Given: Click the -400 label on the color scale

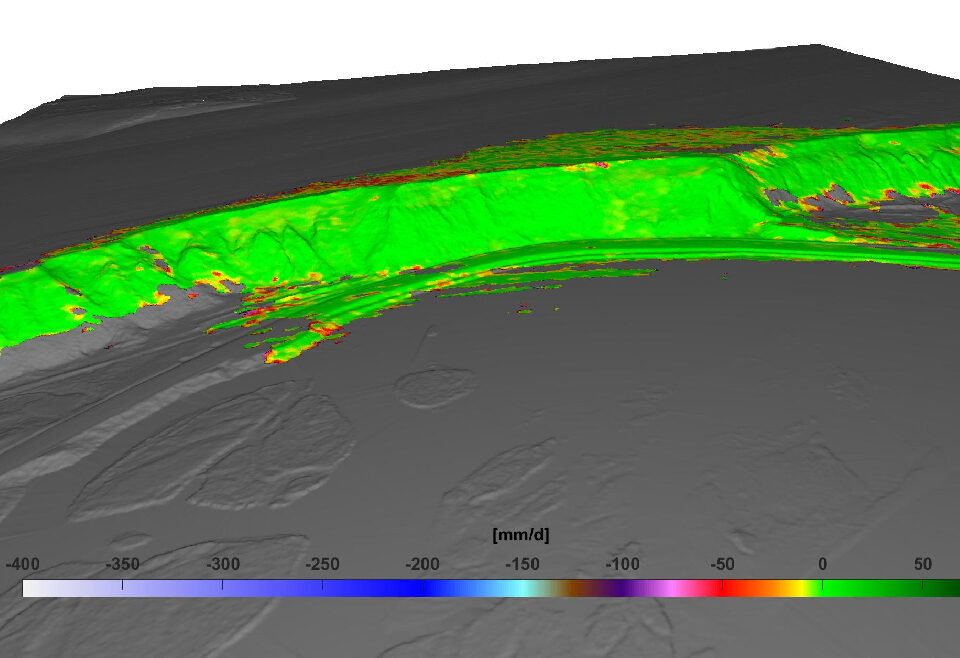Looking at the screenshot, I should (x=22, y=564).
